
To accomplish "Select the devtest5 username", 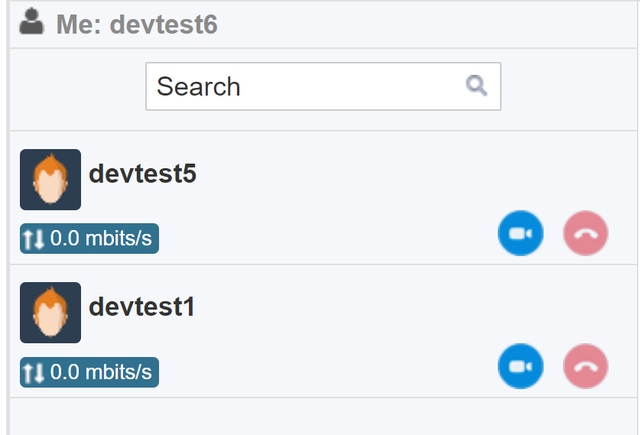I will [x=143, y=174].
